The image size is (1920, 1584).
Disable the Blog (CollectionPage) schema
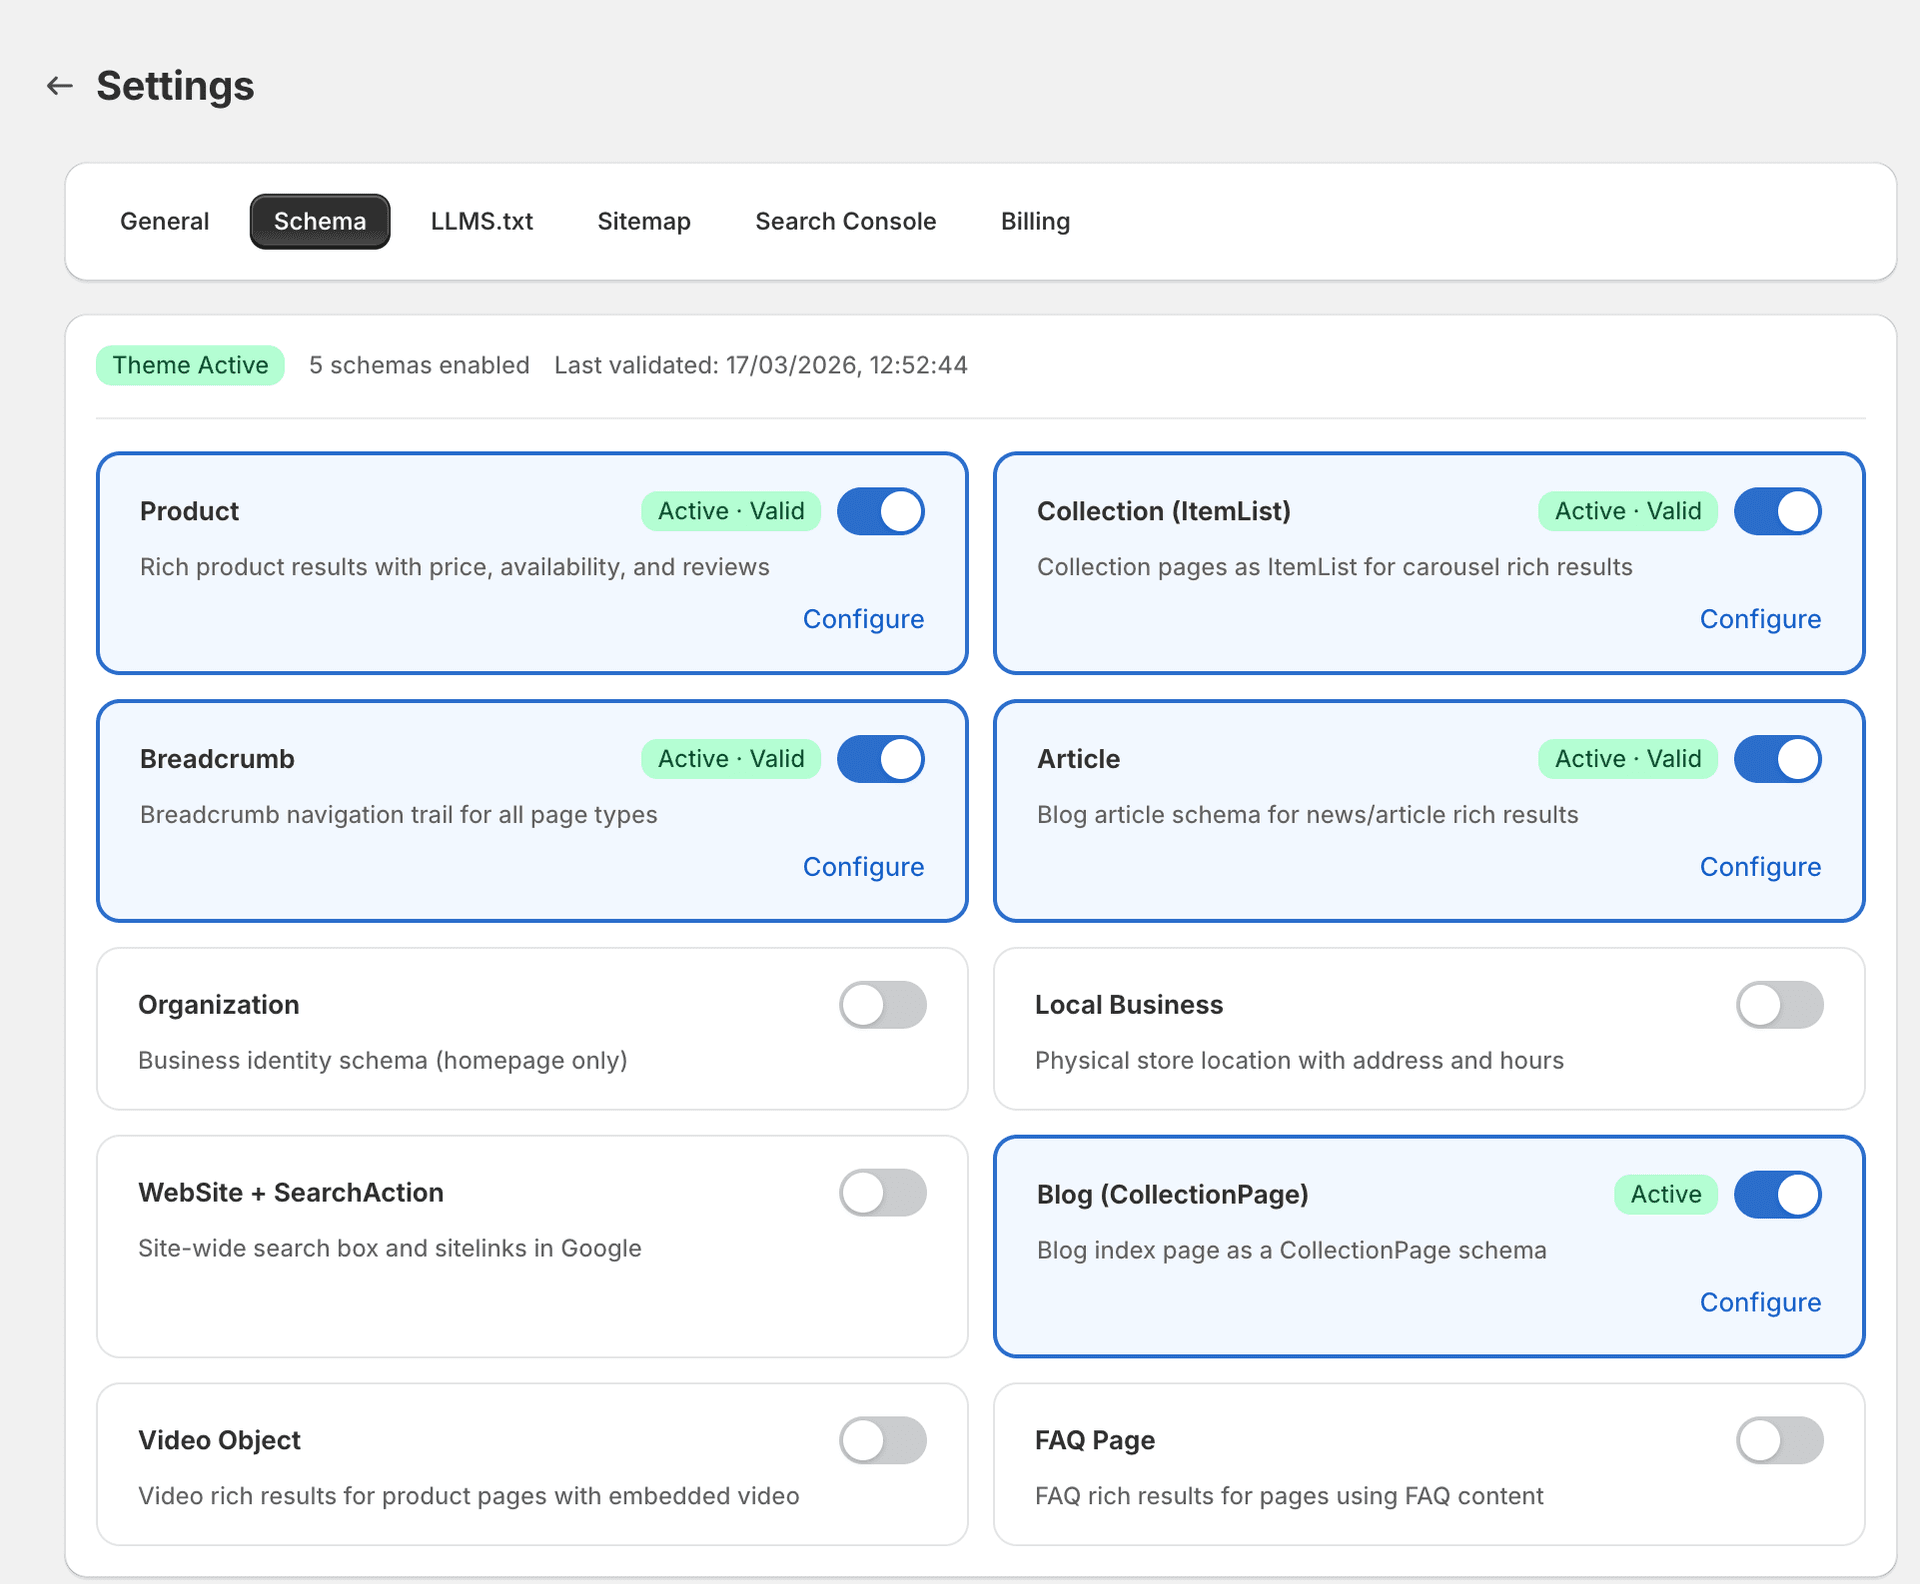tap(1777, 1194)
